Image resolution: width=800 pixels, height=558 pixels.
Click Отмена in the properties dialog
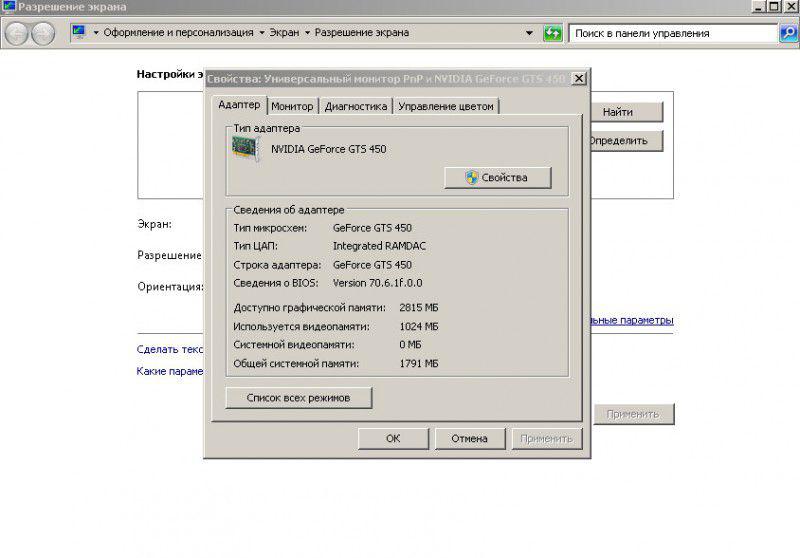click(x=469, y=439)
